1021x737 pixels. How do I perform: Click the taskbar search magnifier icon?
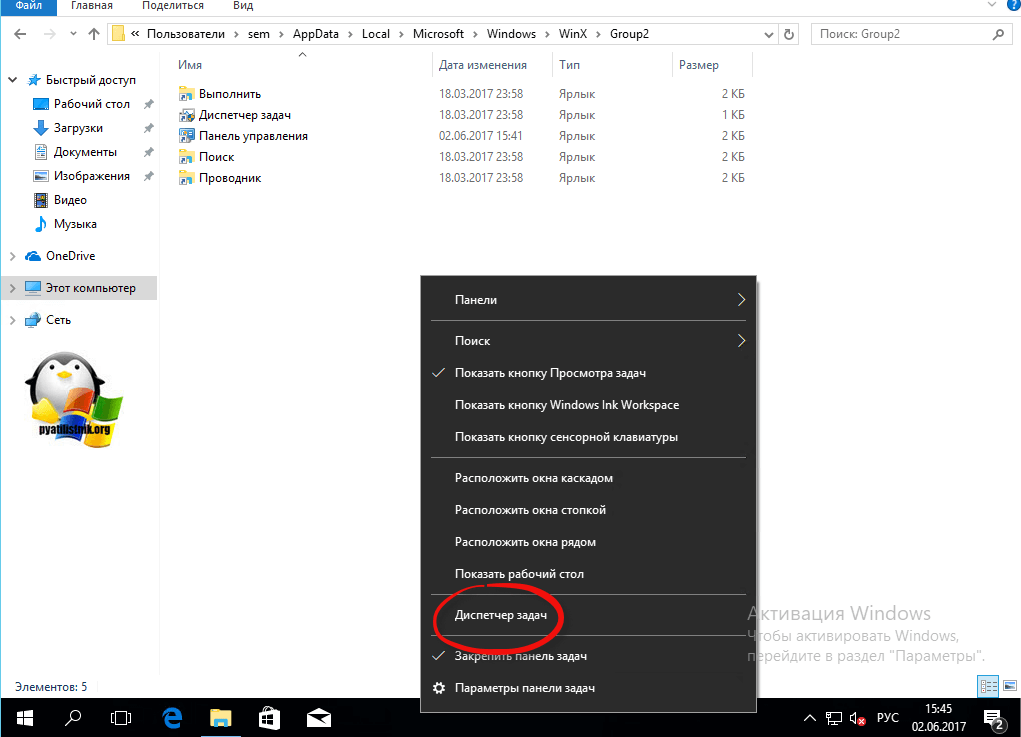73,717
